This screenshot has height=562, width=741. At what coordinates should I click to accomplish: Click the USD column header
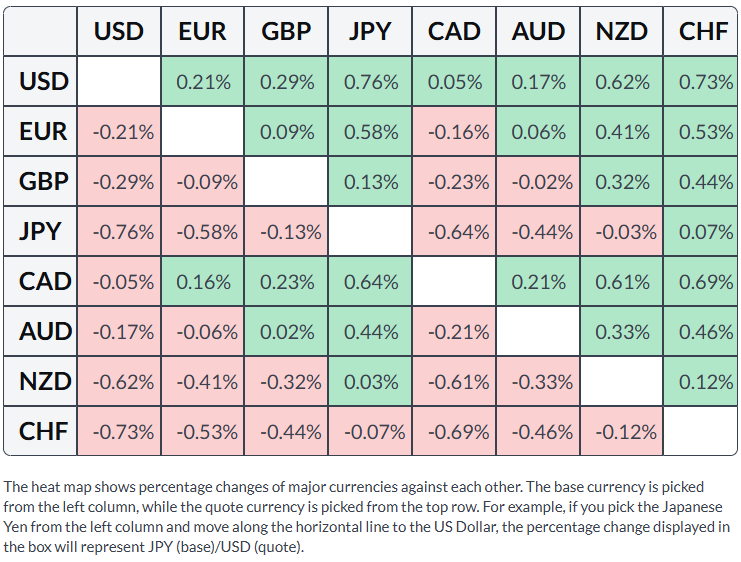[x=119, y=31]
